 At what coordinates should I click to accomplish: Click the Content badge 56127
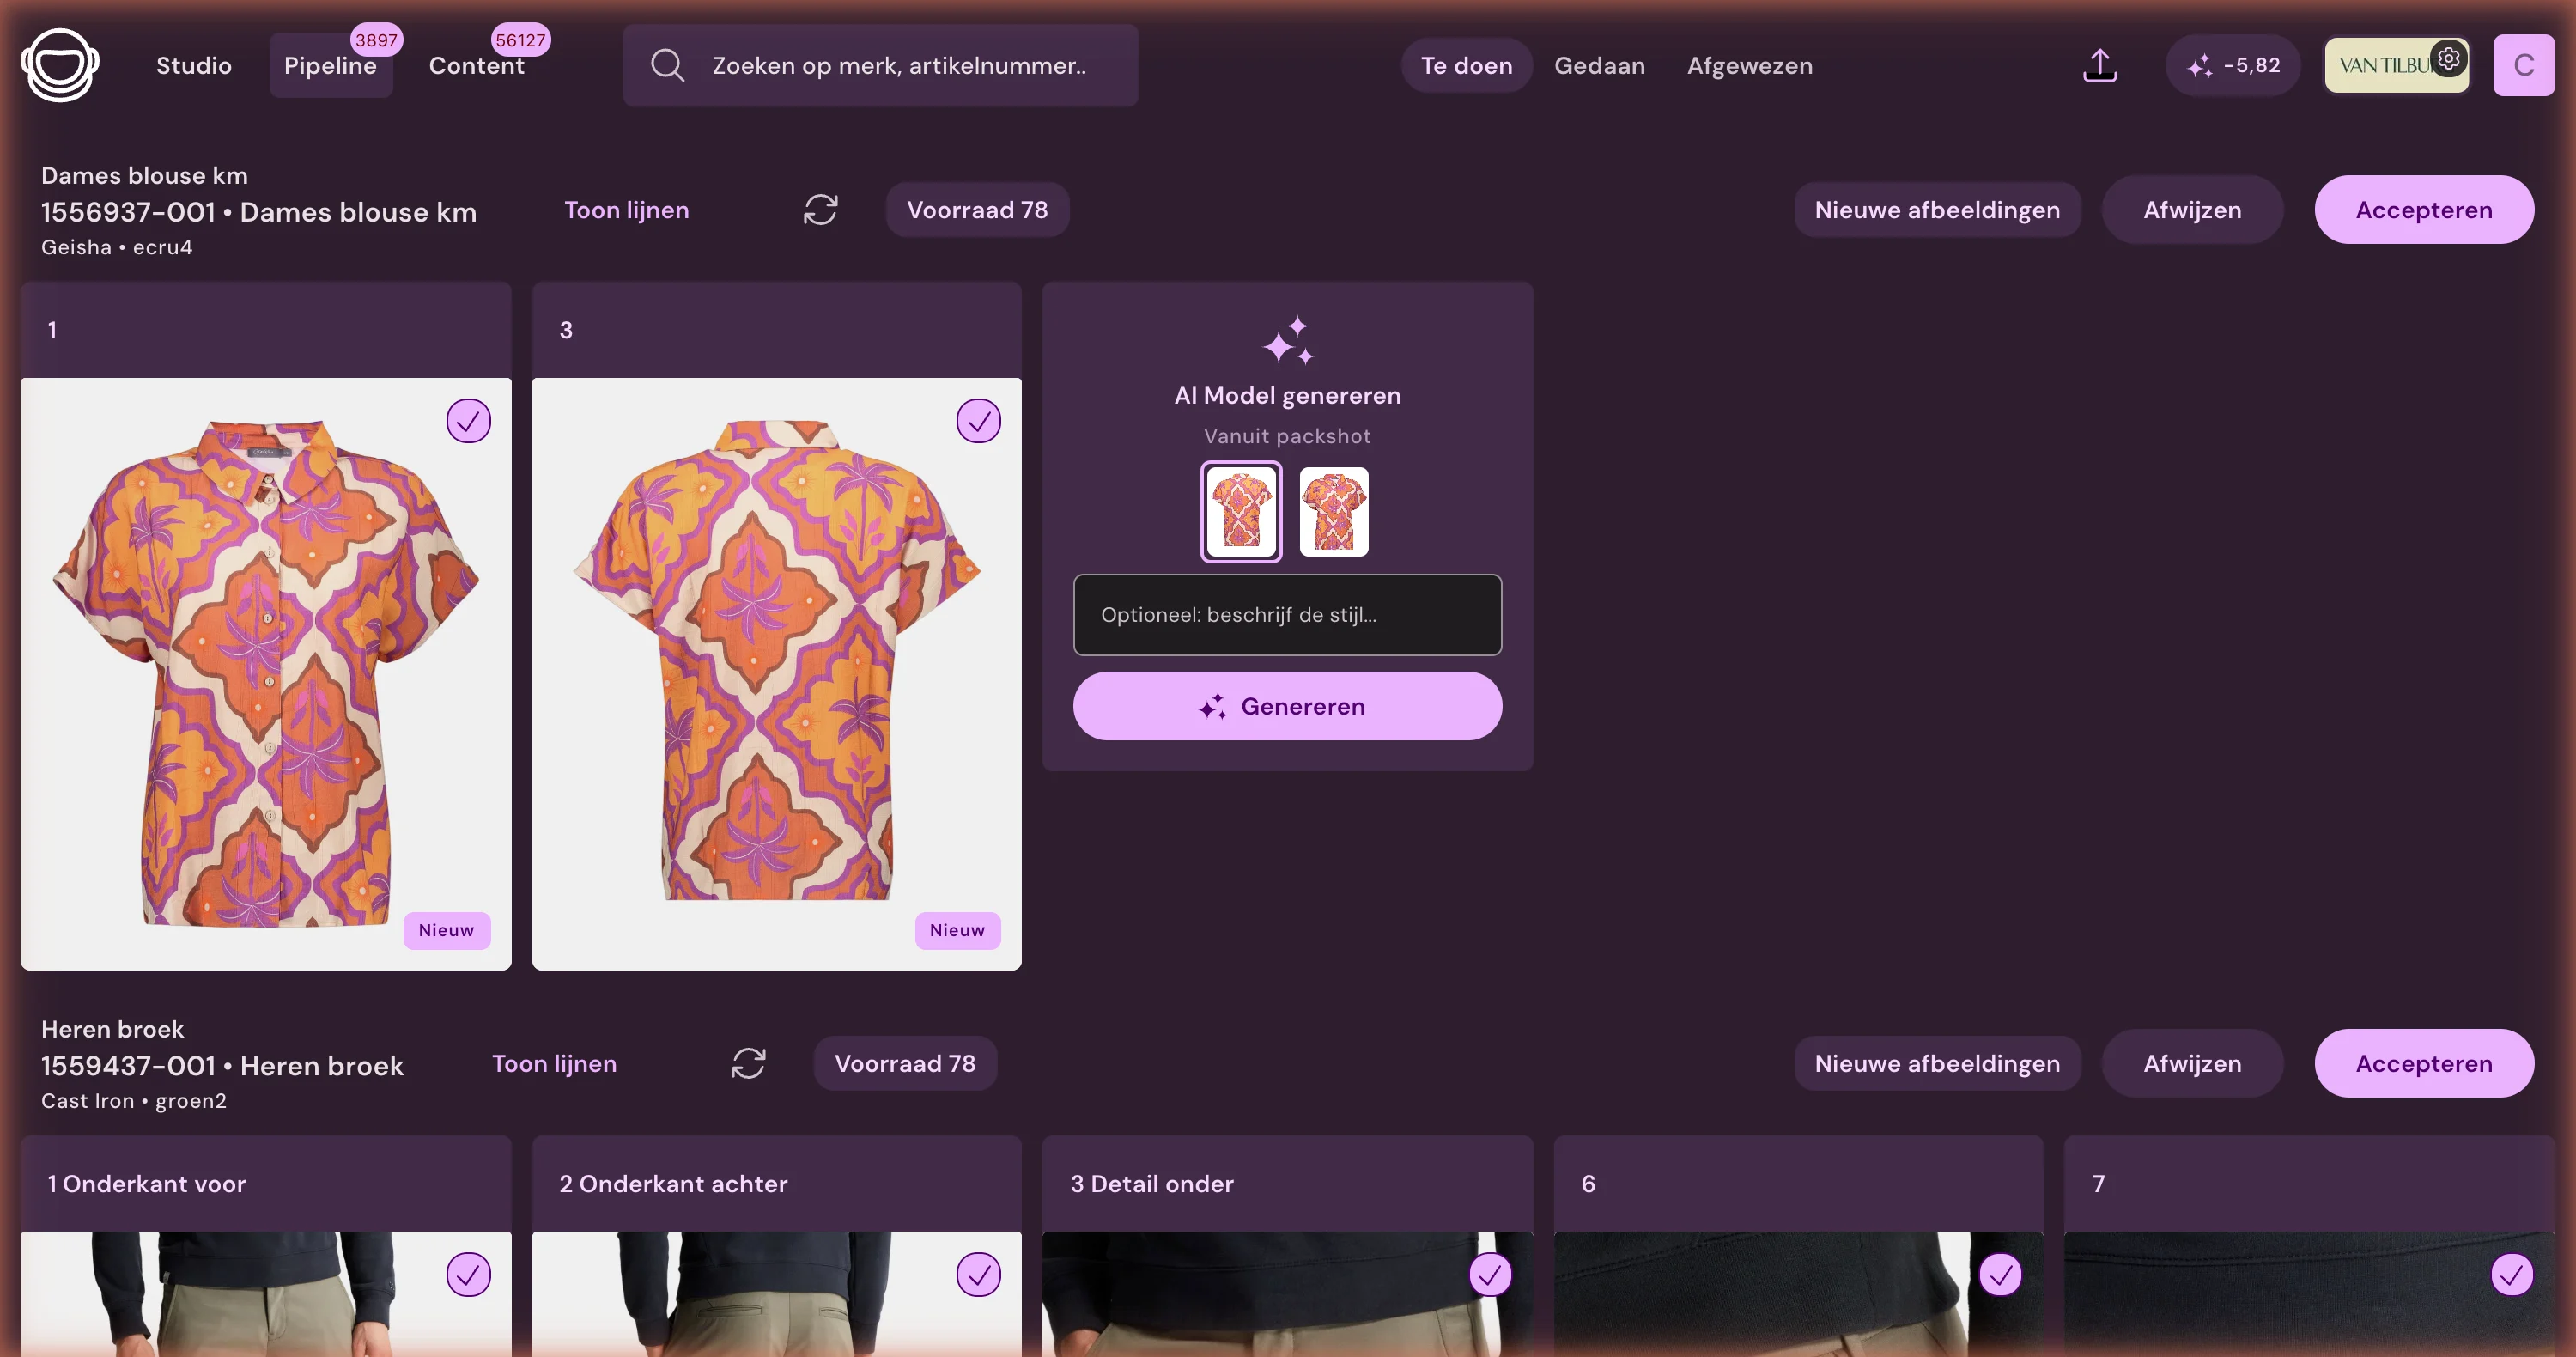point(521,40)
